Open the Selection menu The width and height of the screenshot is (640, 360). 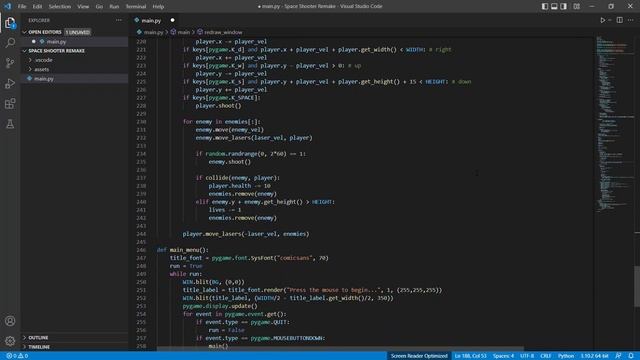[x=60, y=7]
